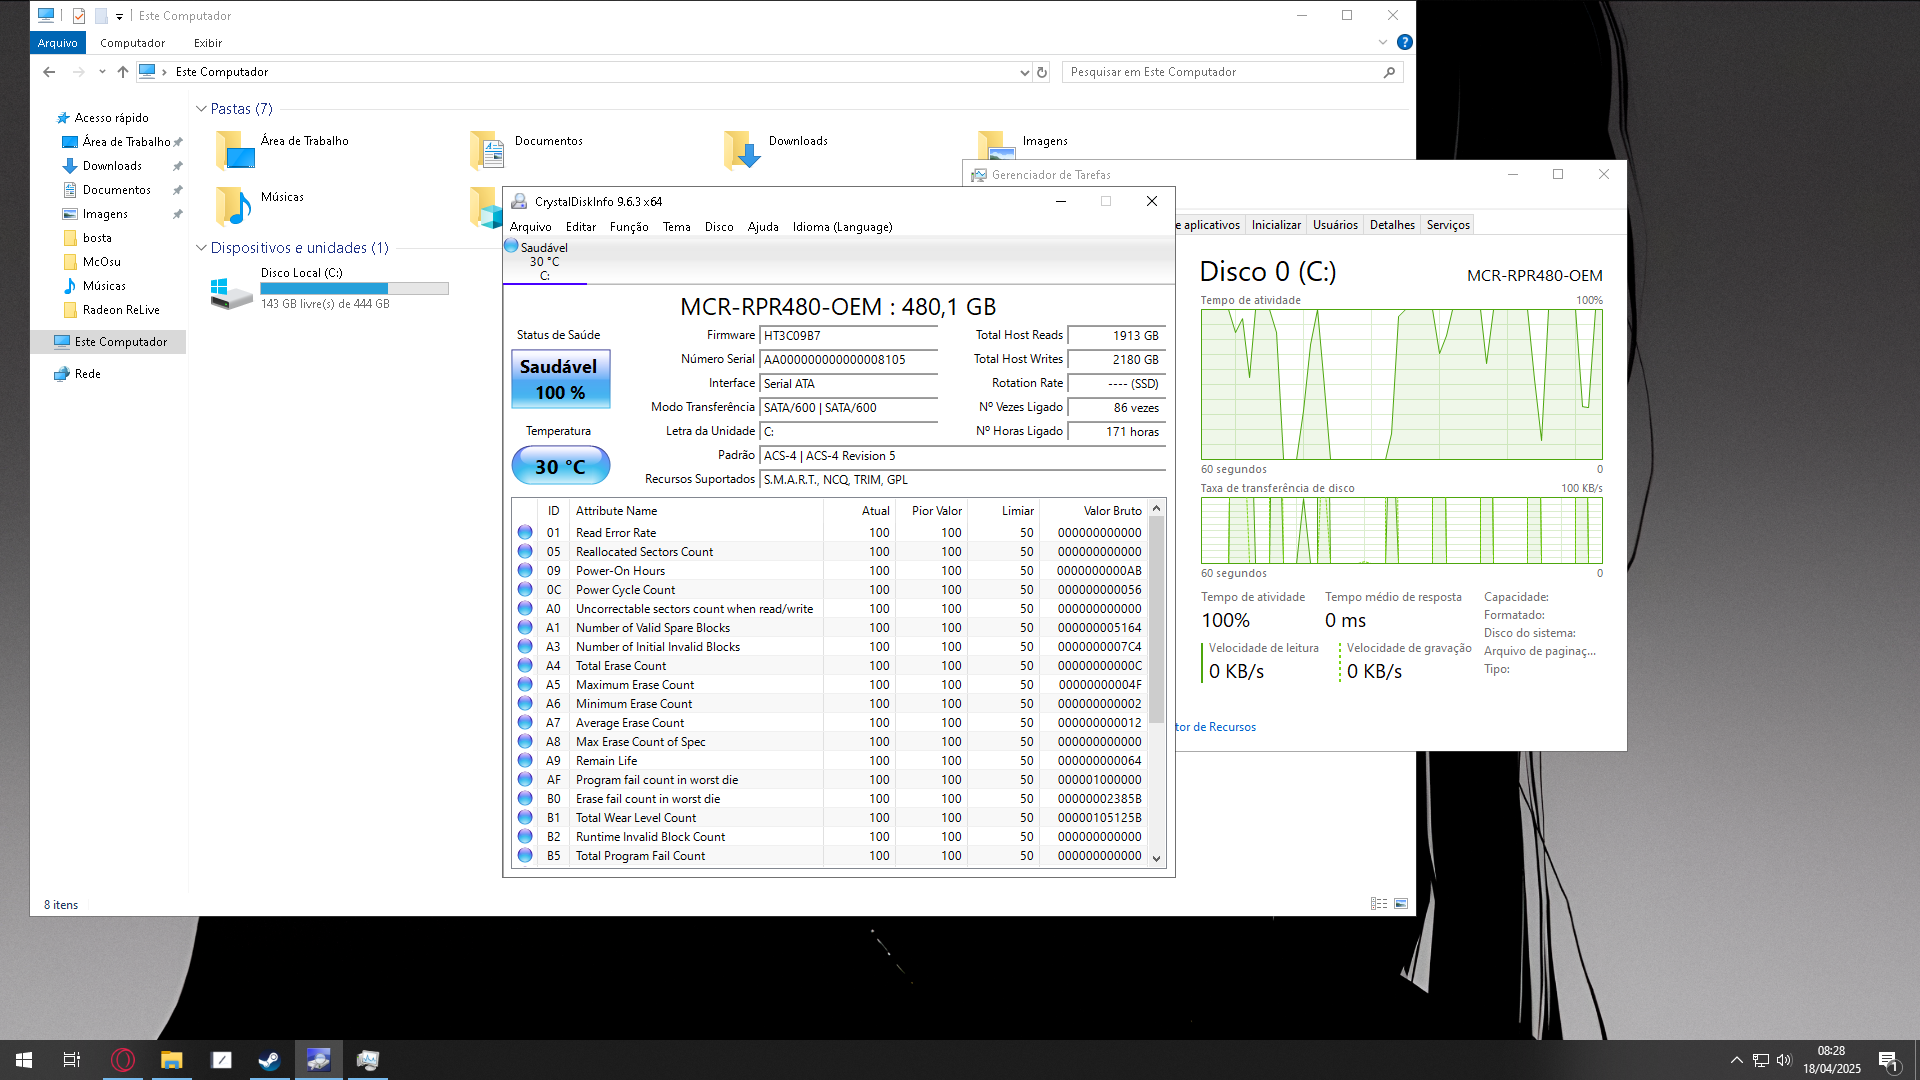Switch to Detalhes tab in Task Manager
Screen dimensions: 1920x1080
pos(1392,225)
